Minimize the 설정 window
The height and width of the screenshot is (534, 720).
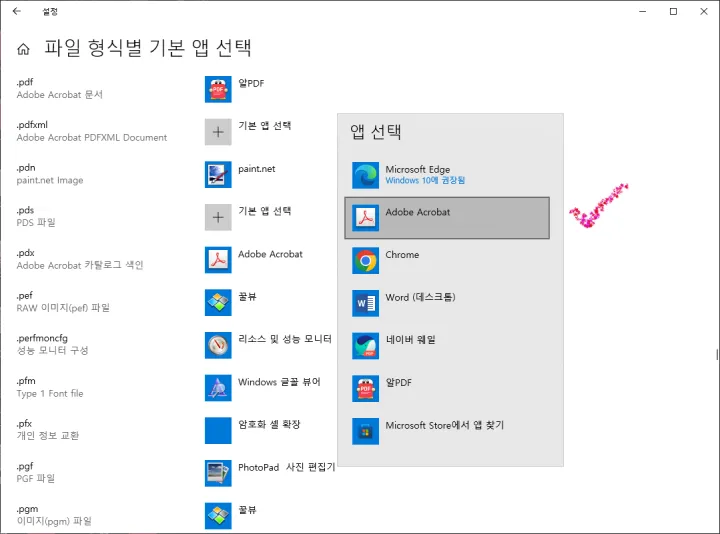[643, 11]
